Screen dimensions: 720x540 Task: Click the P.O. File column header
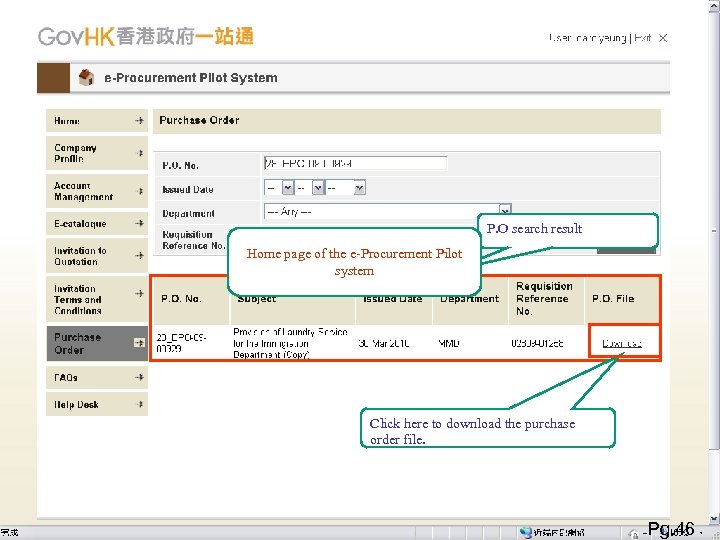(x=613, y=299)
